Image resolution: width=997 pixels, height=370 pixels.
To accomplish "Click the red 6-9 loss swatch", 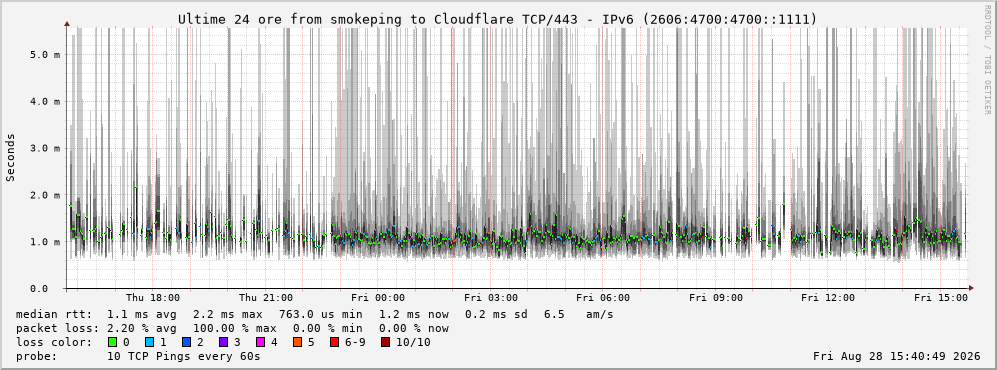I will click(334, 343).
